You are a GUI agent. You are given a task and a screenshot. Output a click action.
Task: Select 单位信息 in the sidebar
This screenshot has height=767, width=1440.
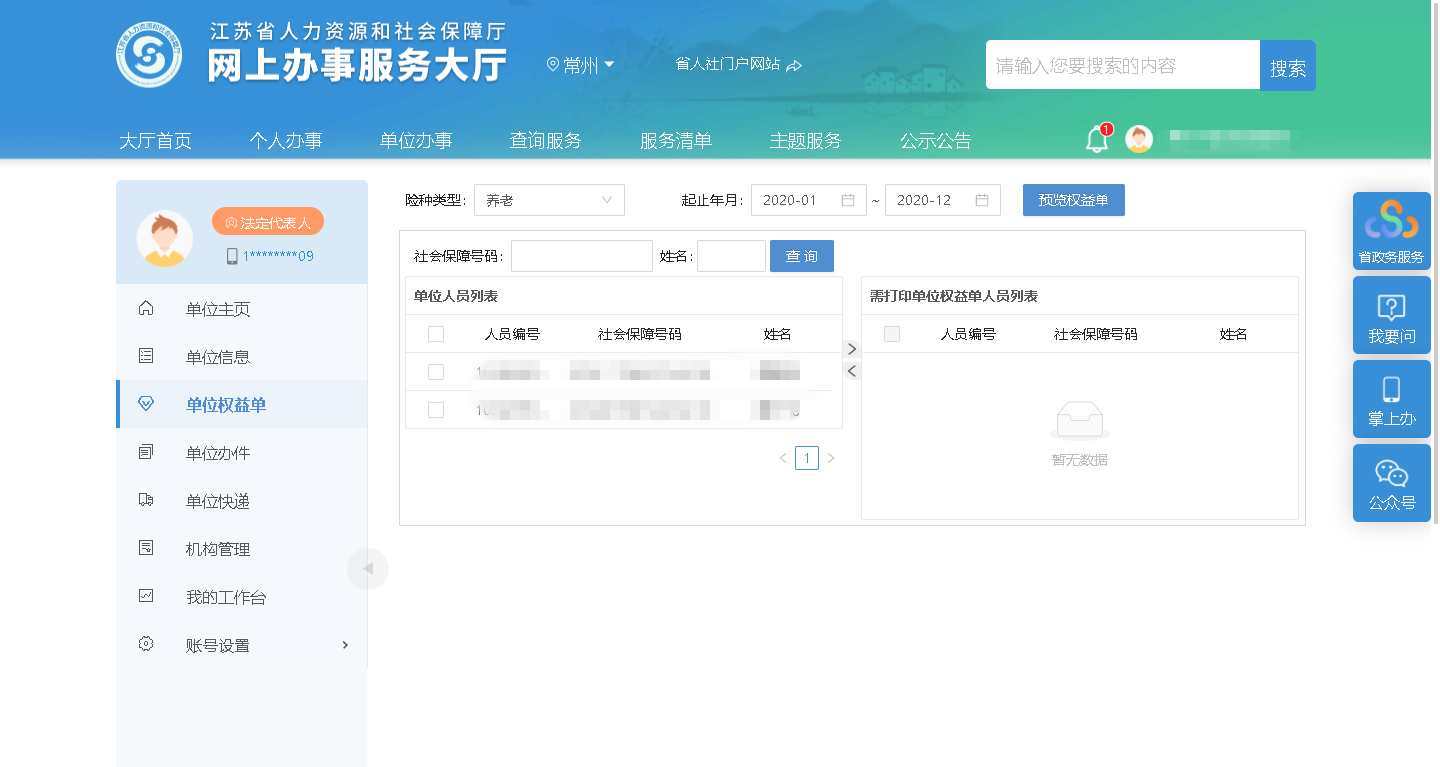tap(218, 357)
